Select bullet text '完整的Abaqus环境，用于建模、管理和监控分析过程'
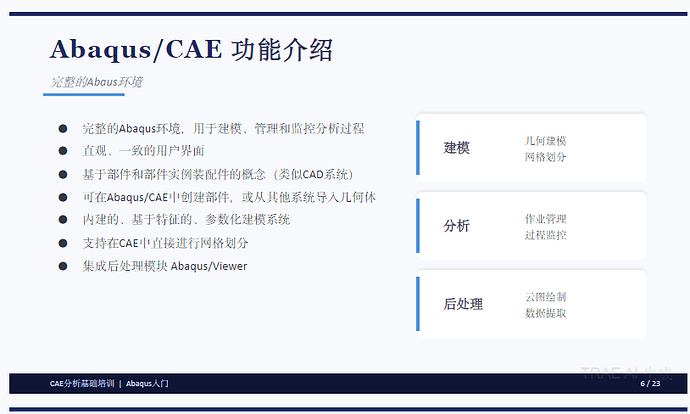The height and width of the screenshot is (414, 690). click(224, 128)
